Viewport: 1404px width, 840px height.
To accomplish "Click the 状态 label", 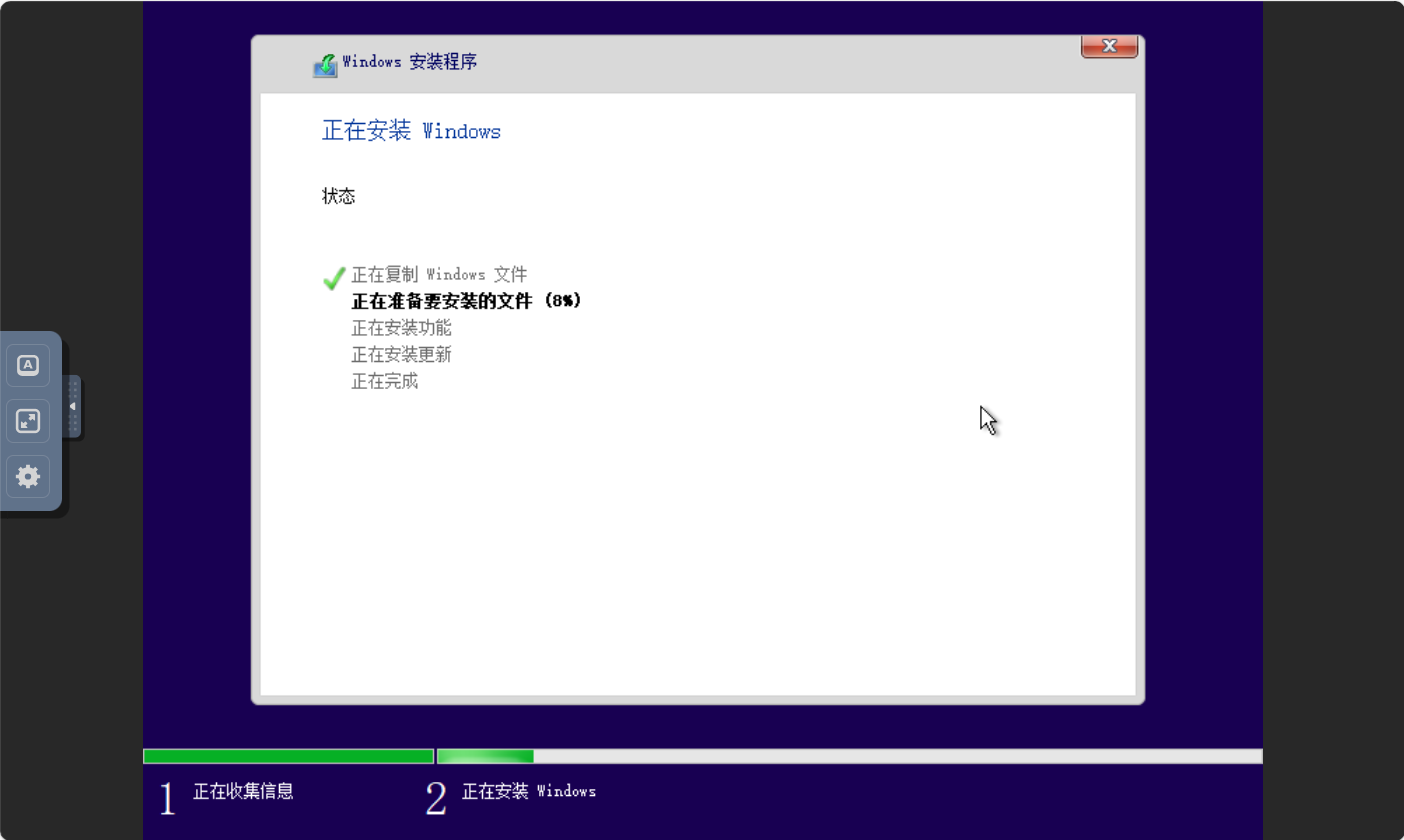I will [338, 196].
